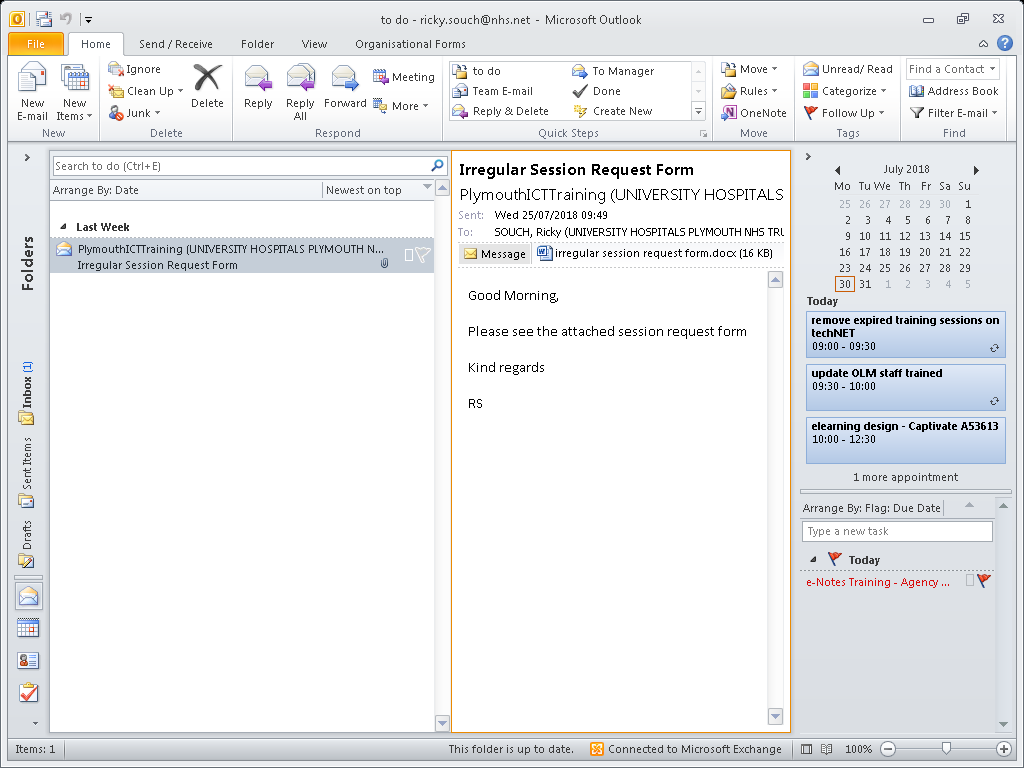Reply with a Meeting request
Viewport: 1024px width, 768px height.
point(404,77)
